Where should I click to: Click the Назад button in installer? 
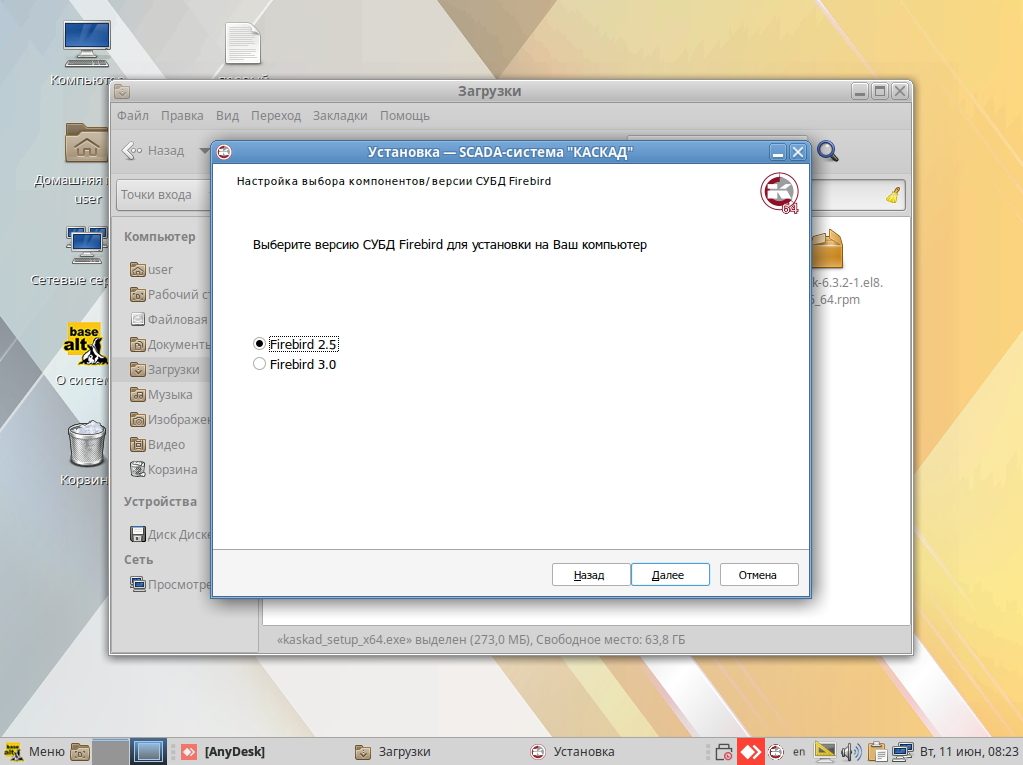click(x=590, y=575)
